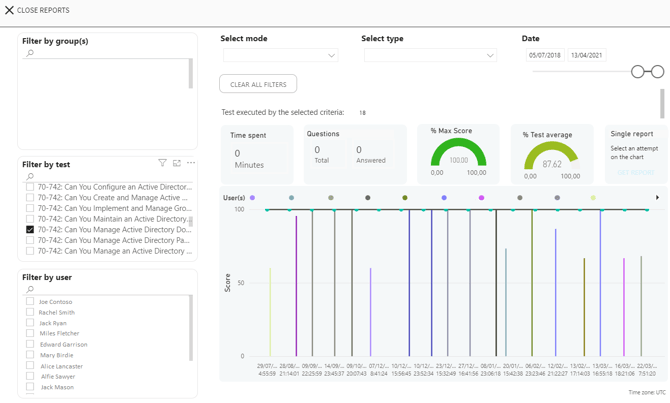The width and height of the screenshot is (670, 403).
Task: Click the end date field 13/04/2021
Action: coord(586,56)
